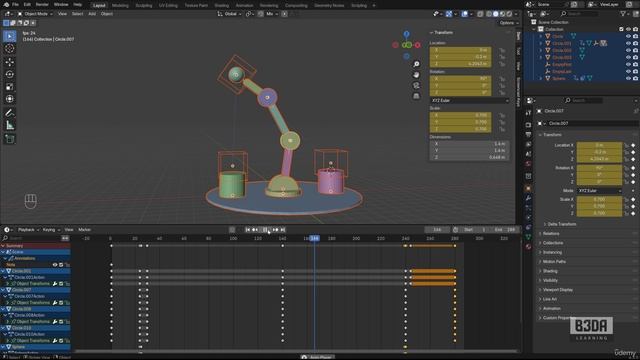The height and width of the screenshot is (360, 640).
Task: Toggle auto keying record button
Action: click(x=232, y=230)
